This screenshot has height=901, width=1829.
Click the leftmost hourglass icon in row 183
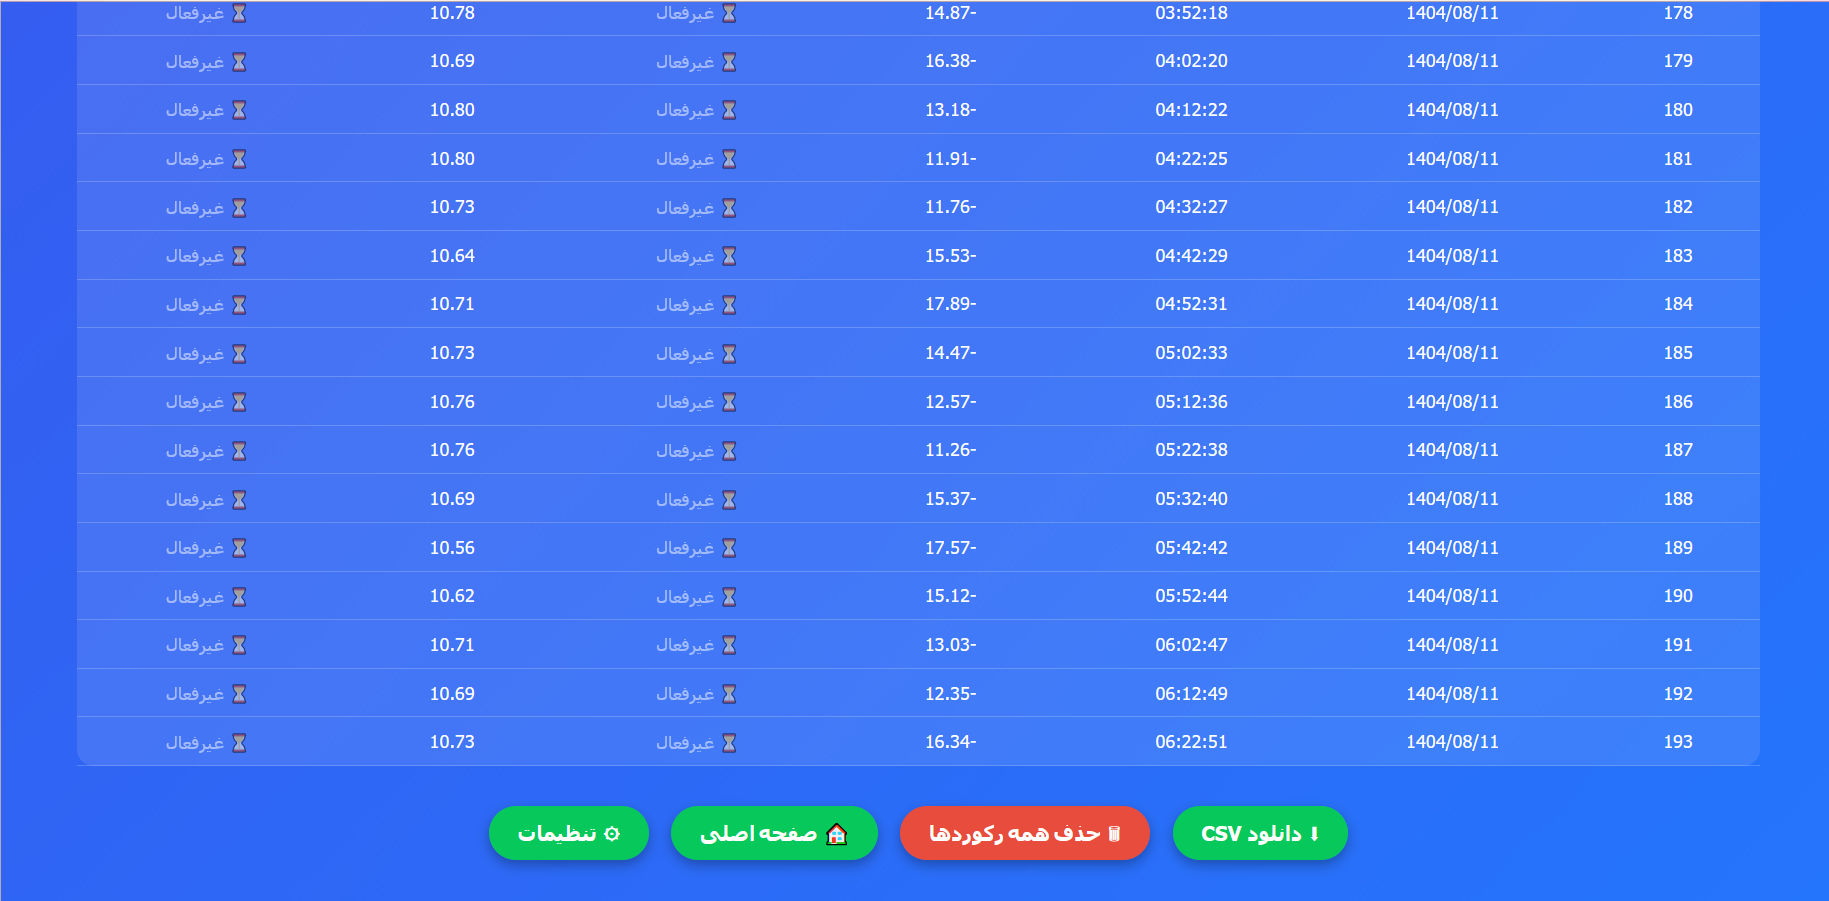click(x=239, y=256)
